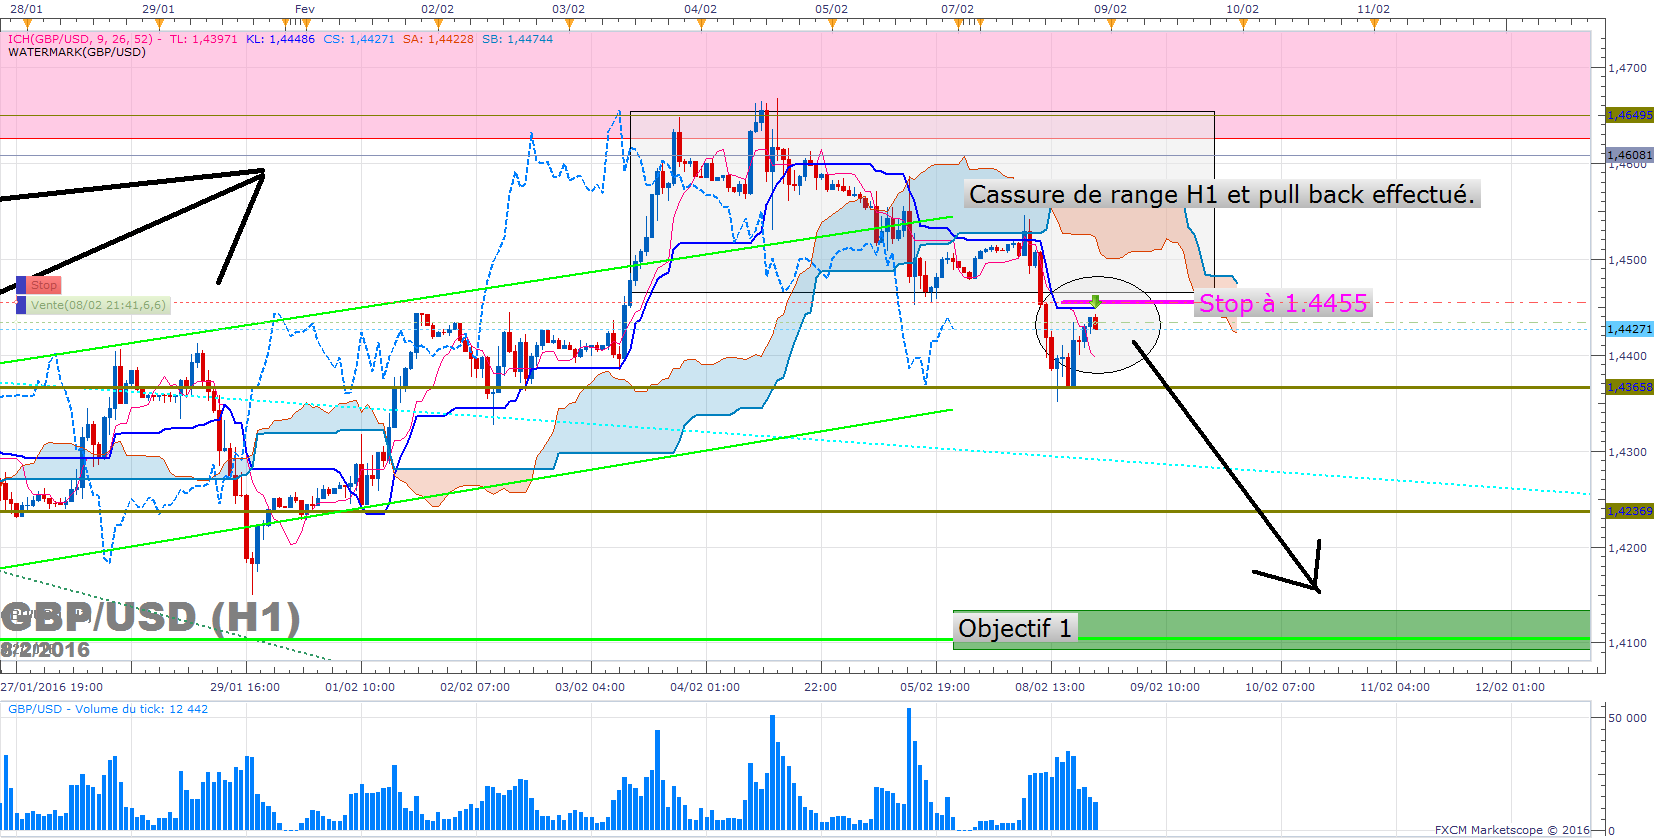
Task: Click the Vente(08/02 21:41,6,6) order label
Action: click(98, 305)
